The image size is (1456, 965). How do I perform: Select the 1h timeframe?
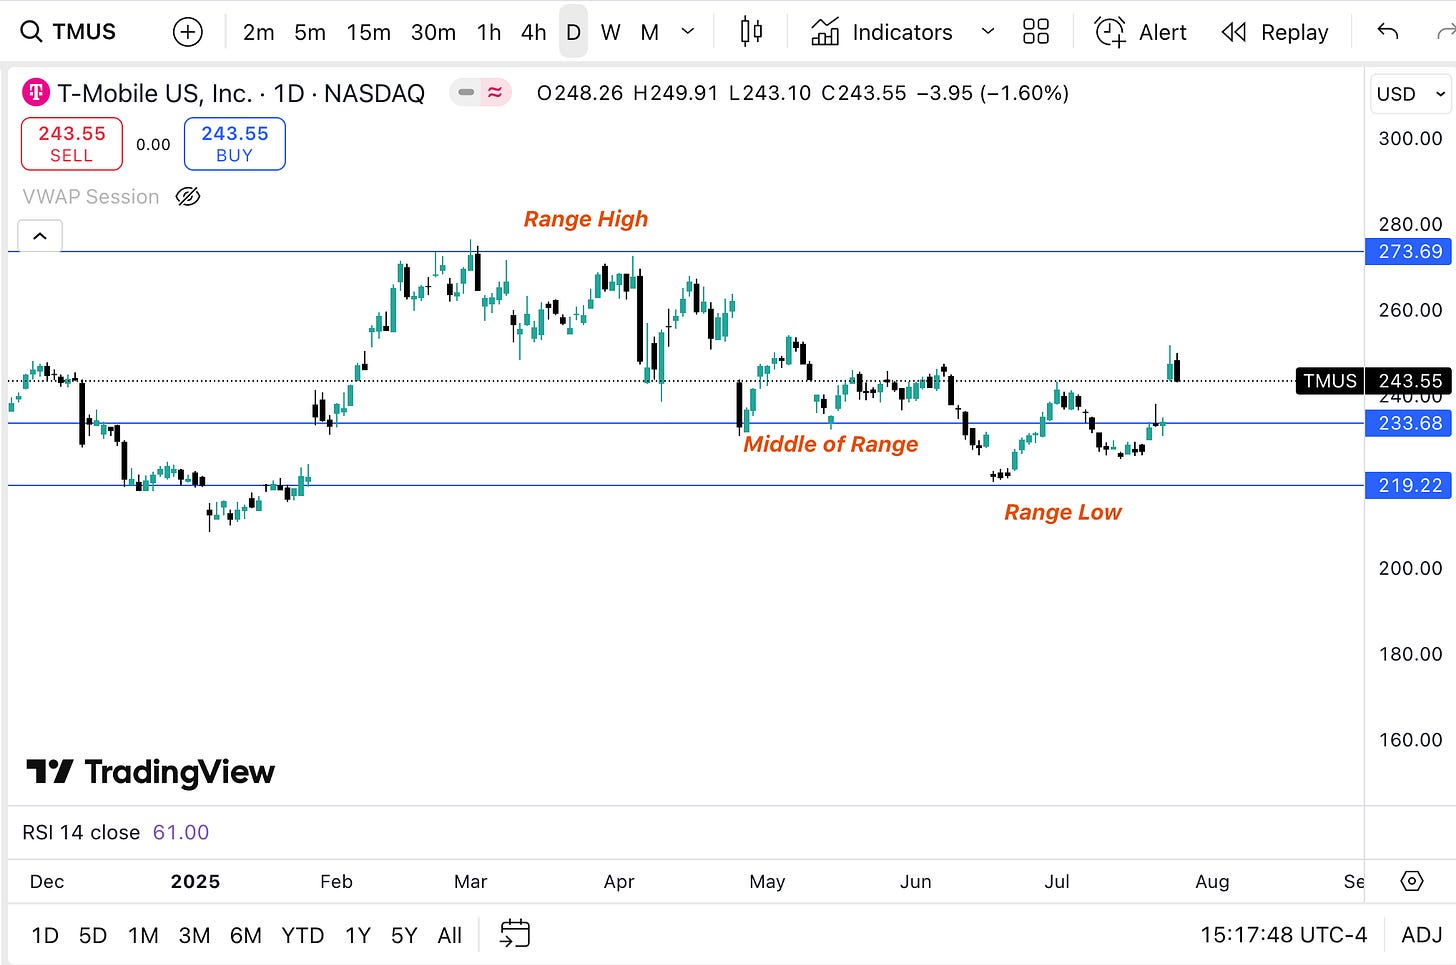[x=489, y=32]
